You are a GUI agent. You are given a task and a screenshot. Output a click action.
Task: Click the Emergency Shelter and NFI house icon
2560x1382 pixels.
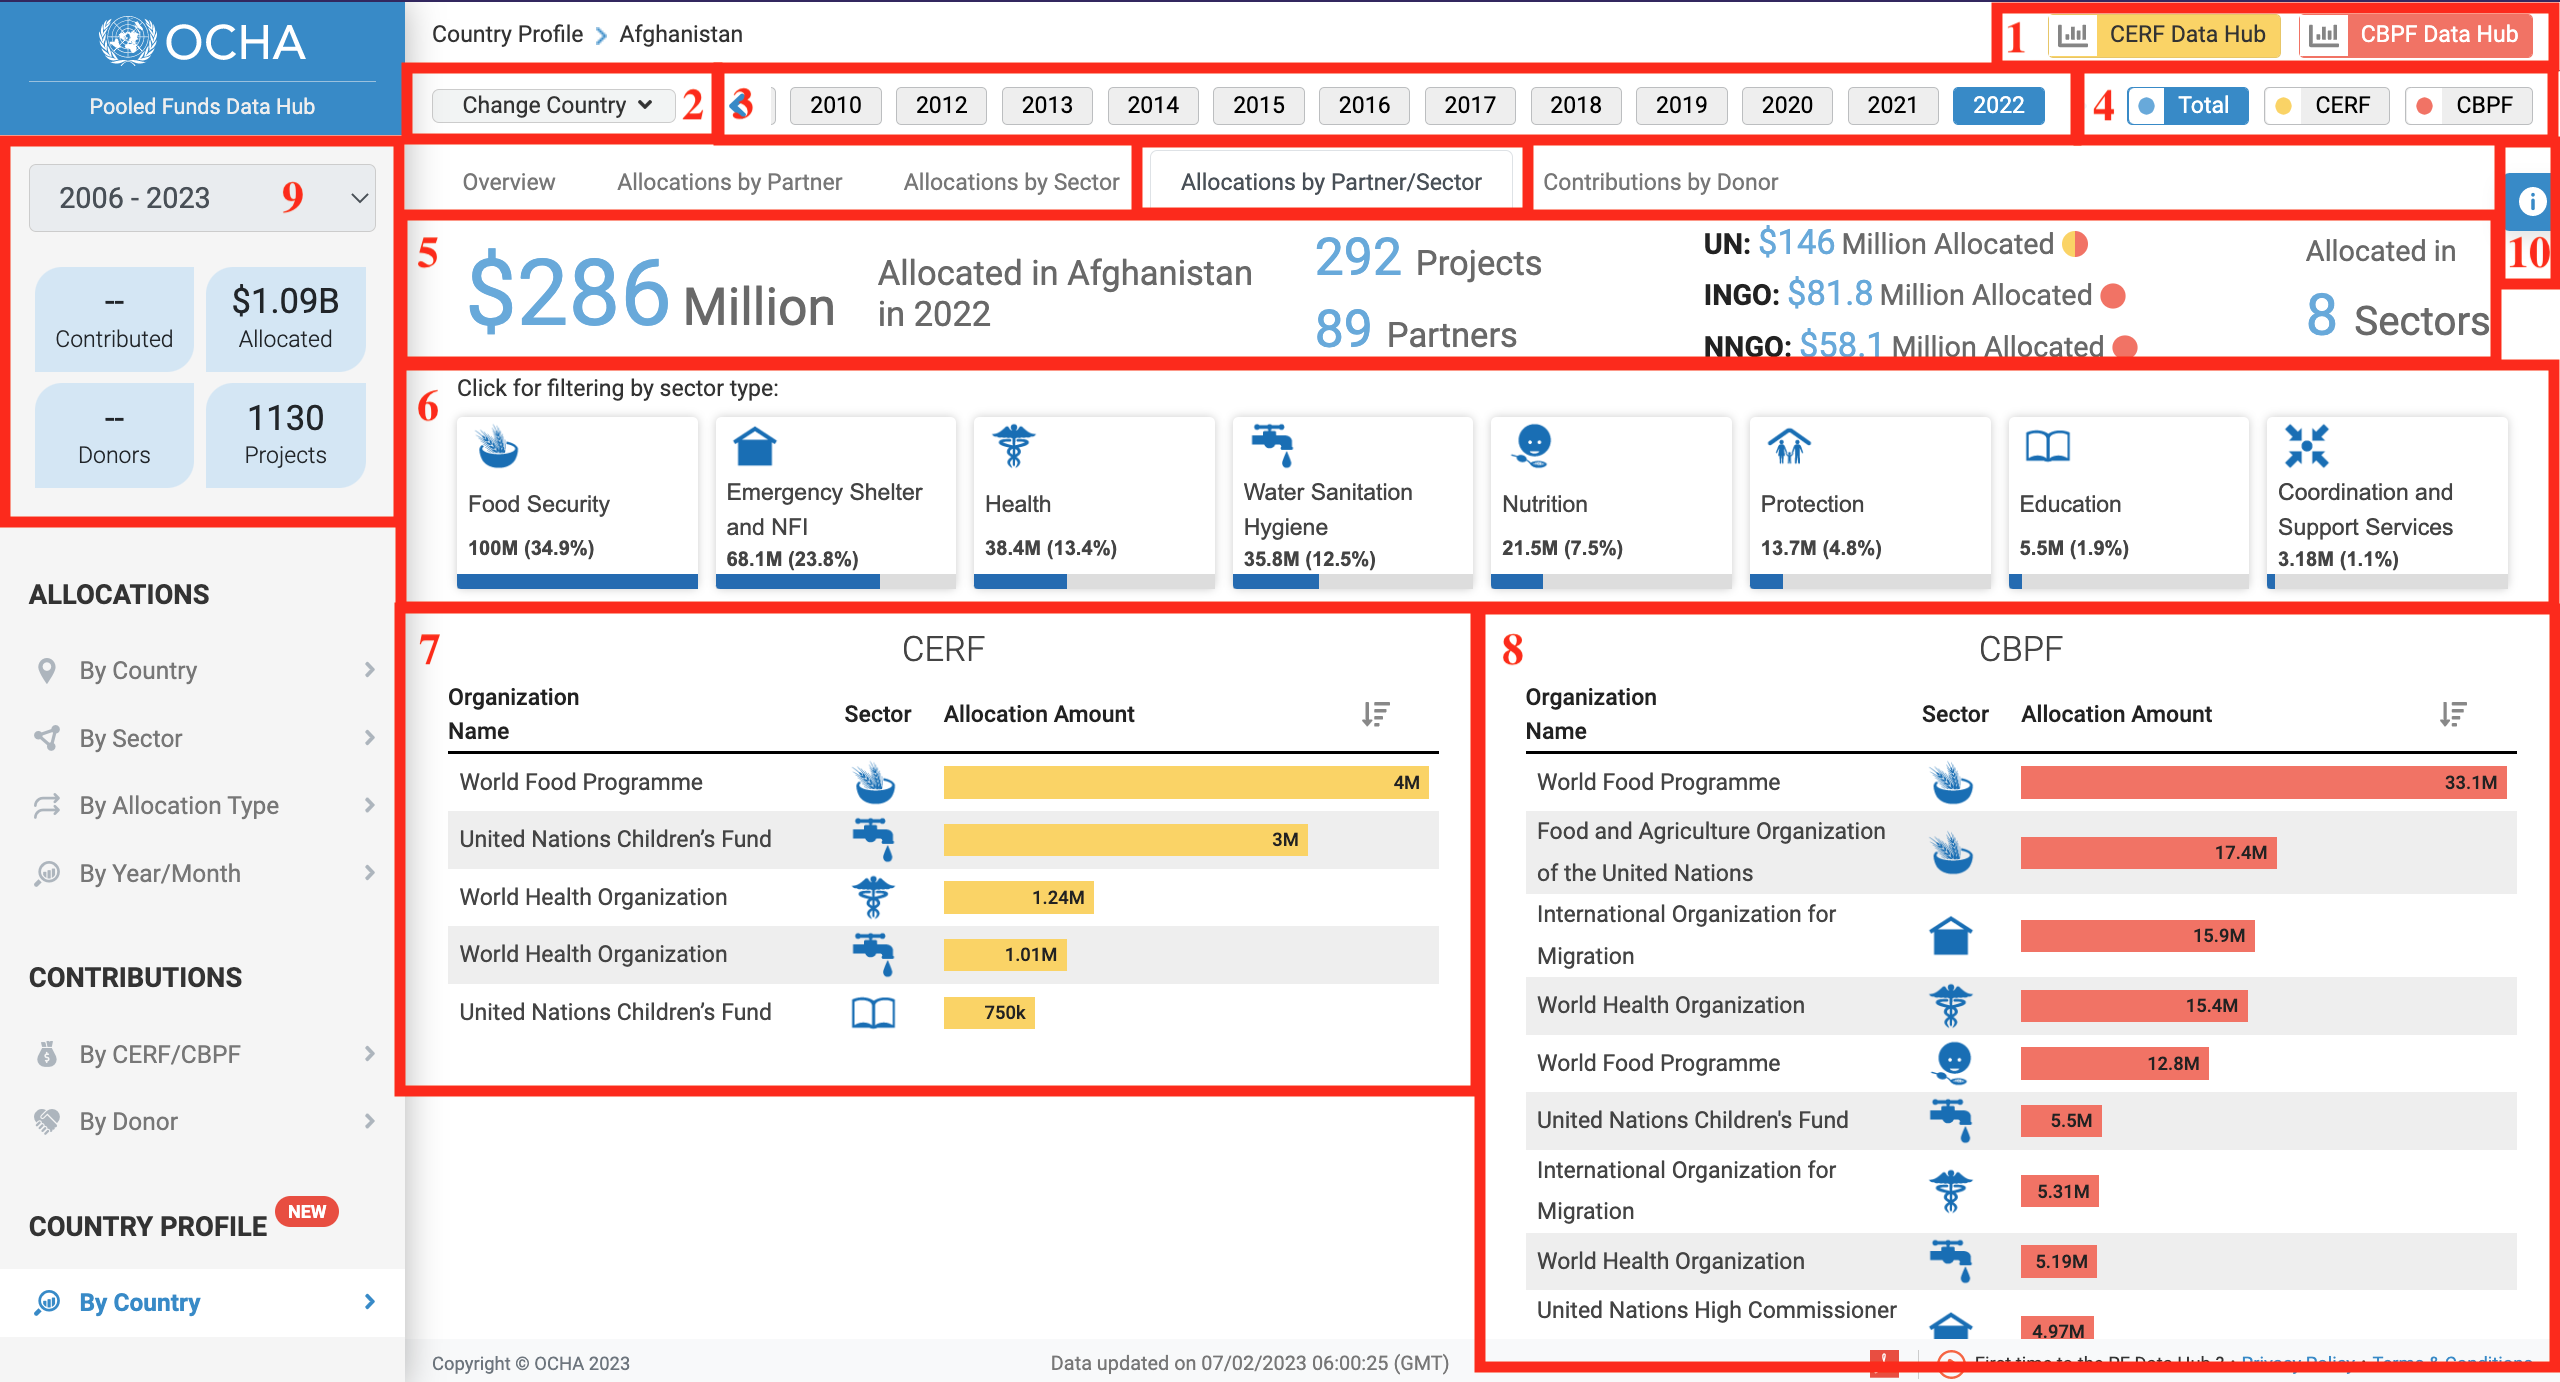point(755,446)
